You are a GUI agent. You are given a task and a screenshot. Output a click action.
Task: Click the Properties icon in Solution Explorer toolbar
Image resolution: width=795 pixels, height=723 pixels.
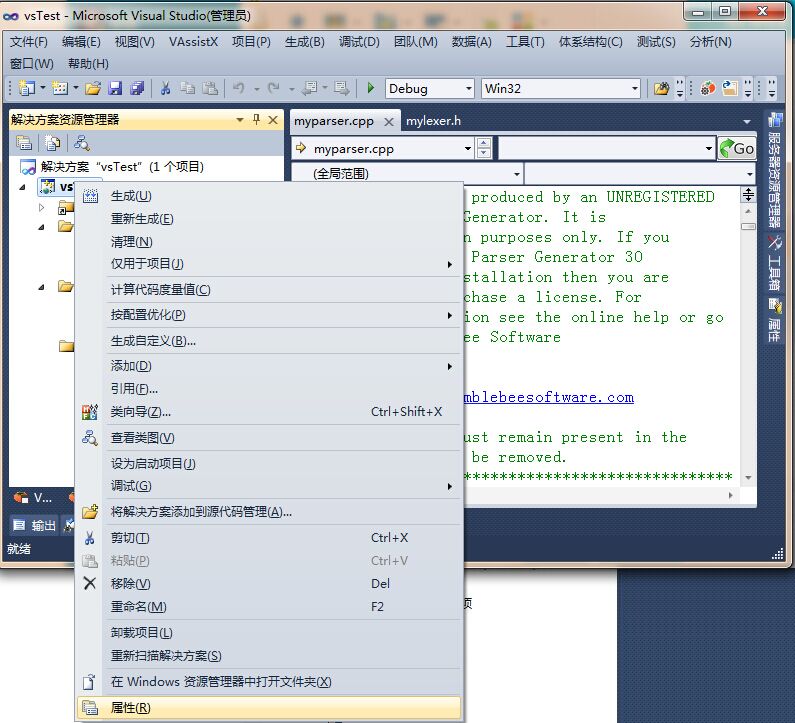(24, 143)
